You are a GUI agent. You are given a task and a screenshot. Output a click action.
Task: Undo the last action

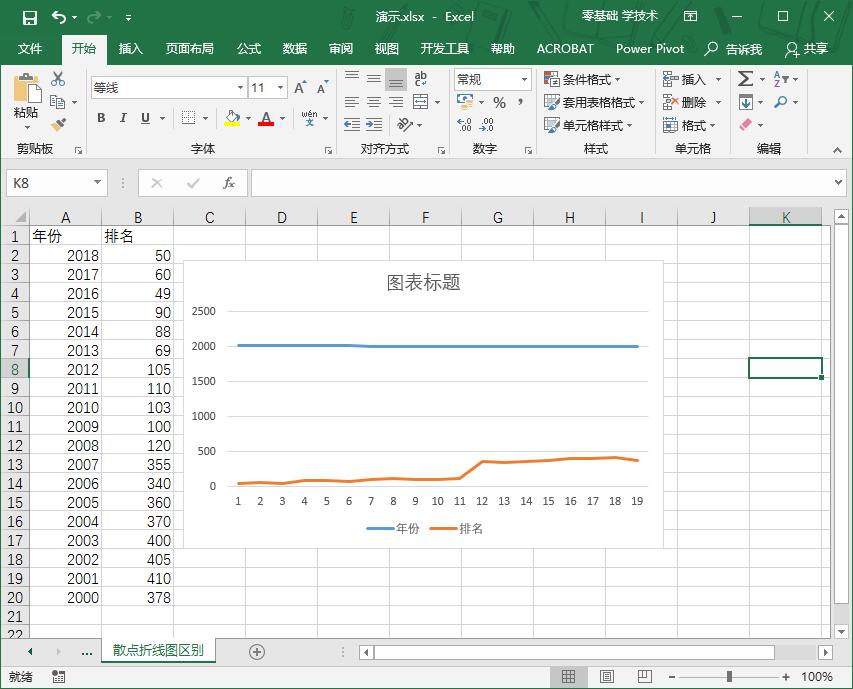[59, 17]
